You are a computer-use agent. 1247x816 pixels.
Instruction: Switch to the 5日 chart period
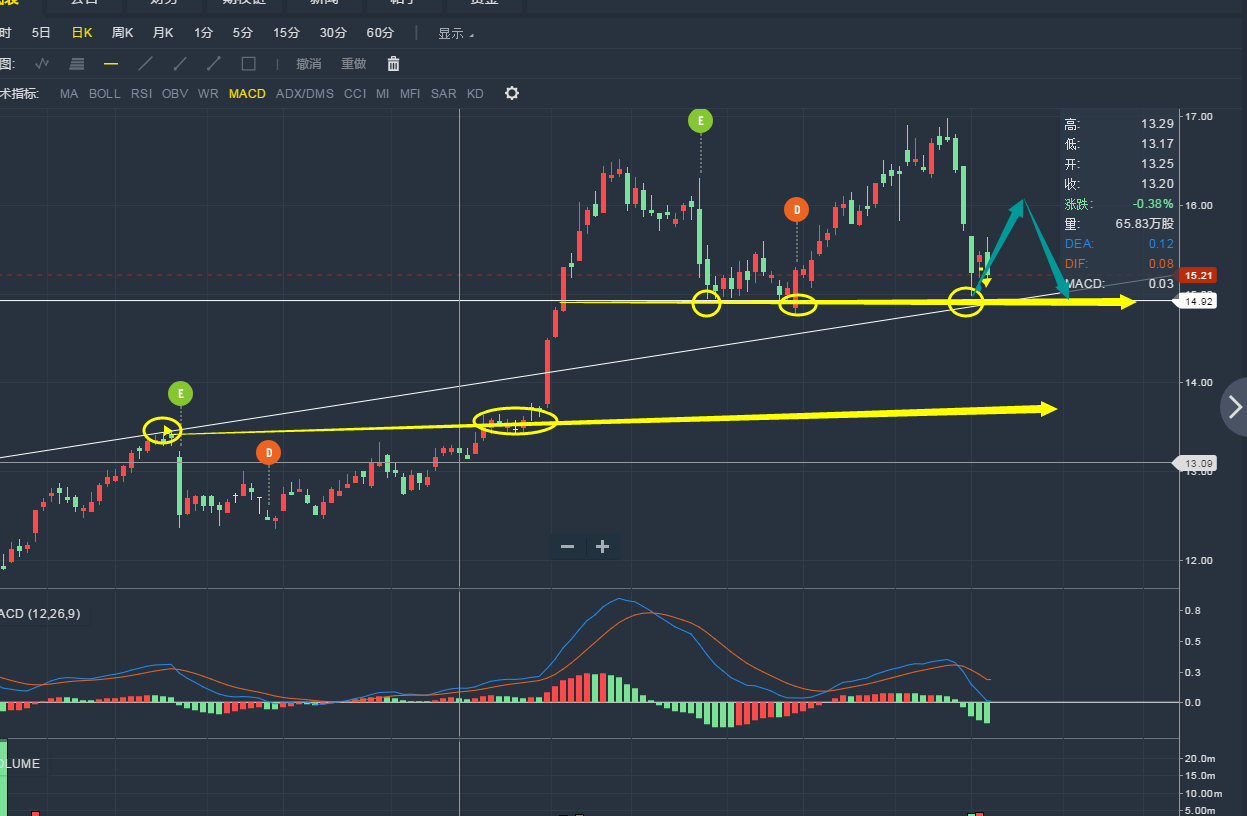[x=41, y=32]
